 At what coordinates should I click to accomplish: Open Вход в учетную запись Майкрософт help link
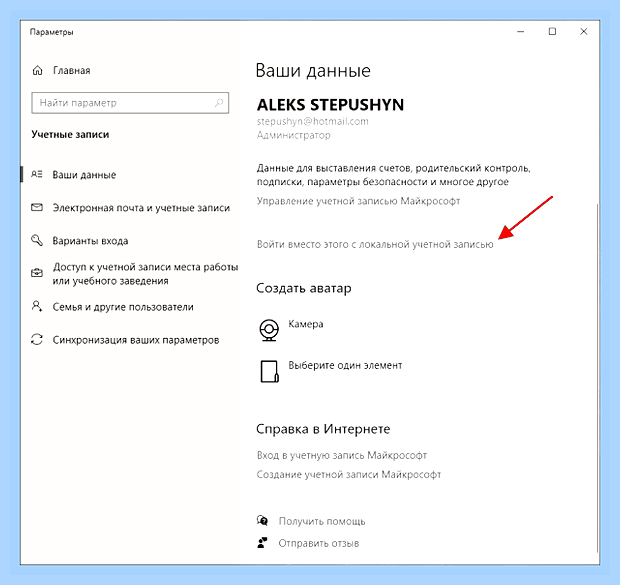coord(342,455)
